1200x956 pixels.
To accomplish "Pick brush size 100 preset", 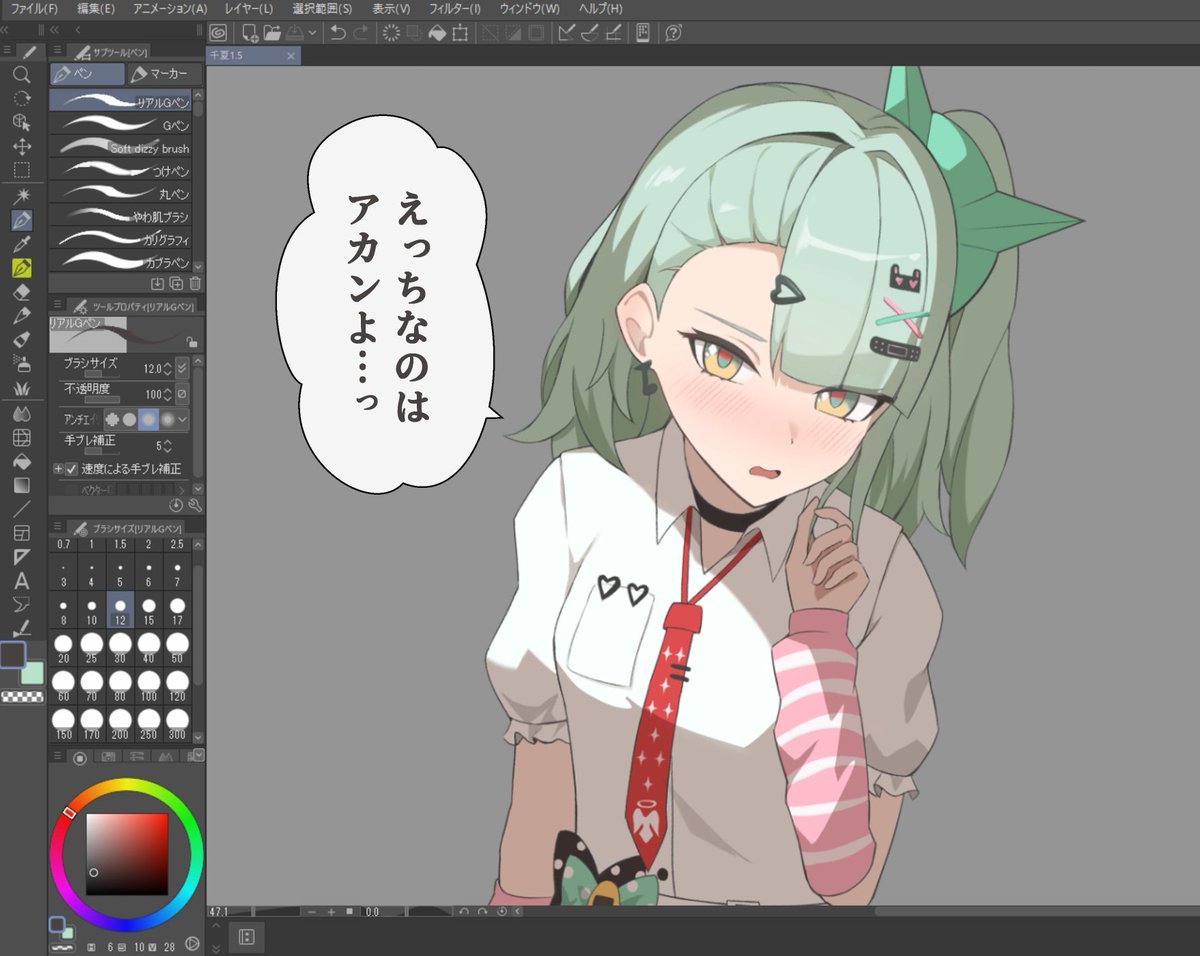I will tap(149, 684).
